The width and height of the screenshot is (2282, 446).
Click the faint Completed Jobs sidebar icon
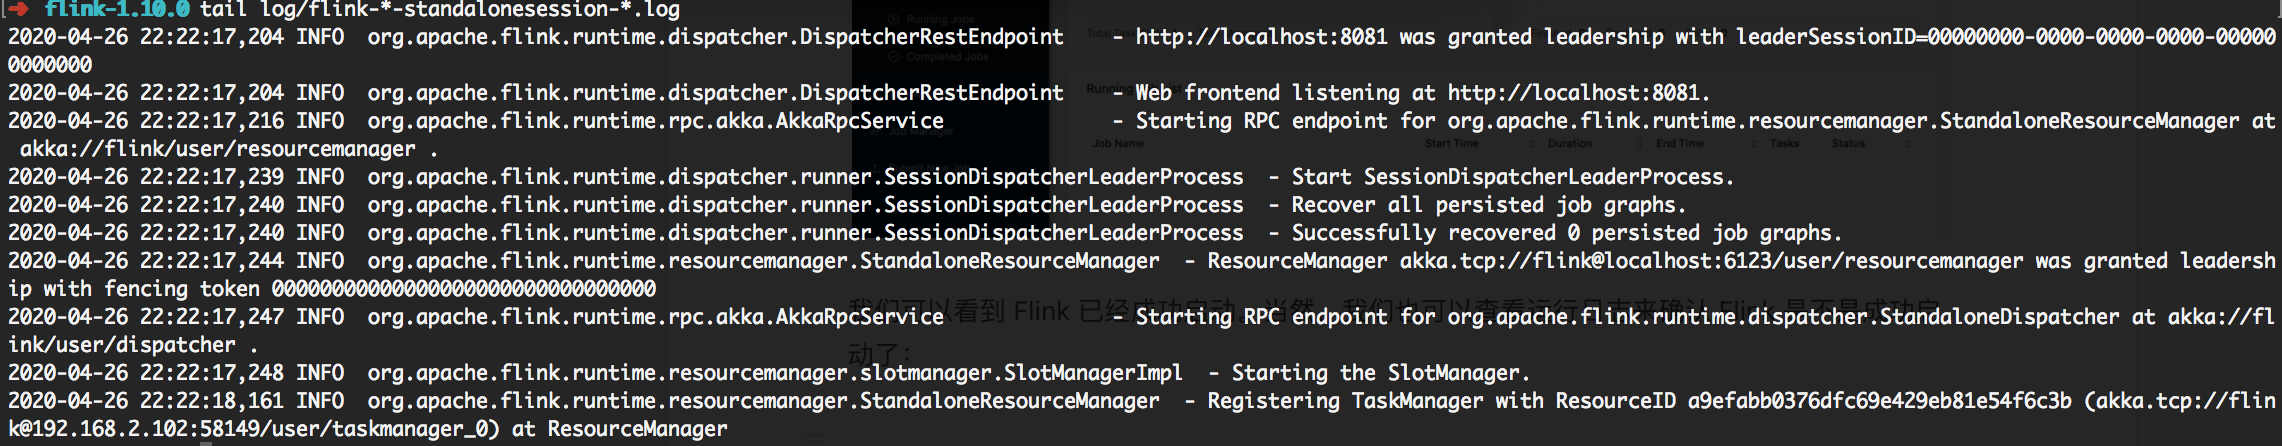point(895,57)
